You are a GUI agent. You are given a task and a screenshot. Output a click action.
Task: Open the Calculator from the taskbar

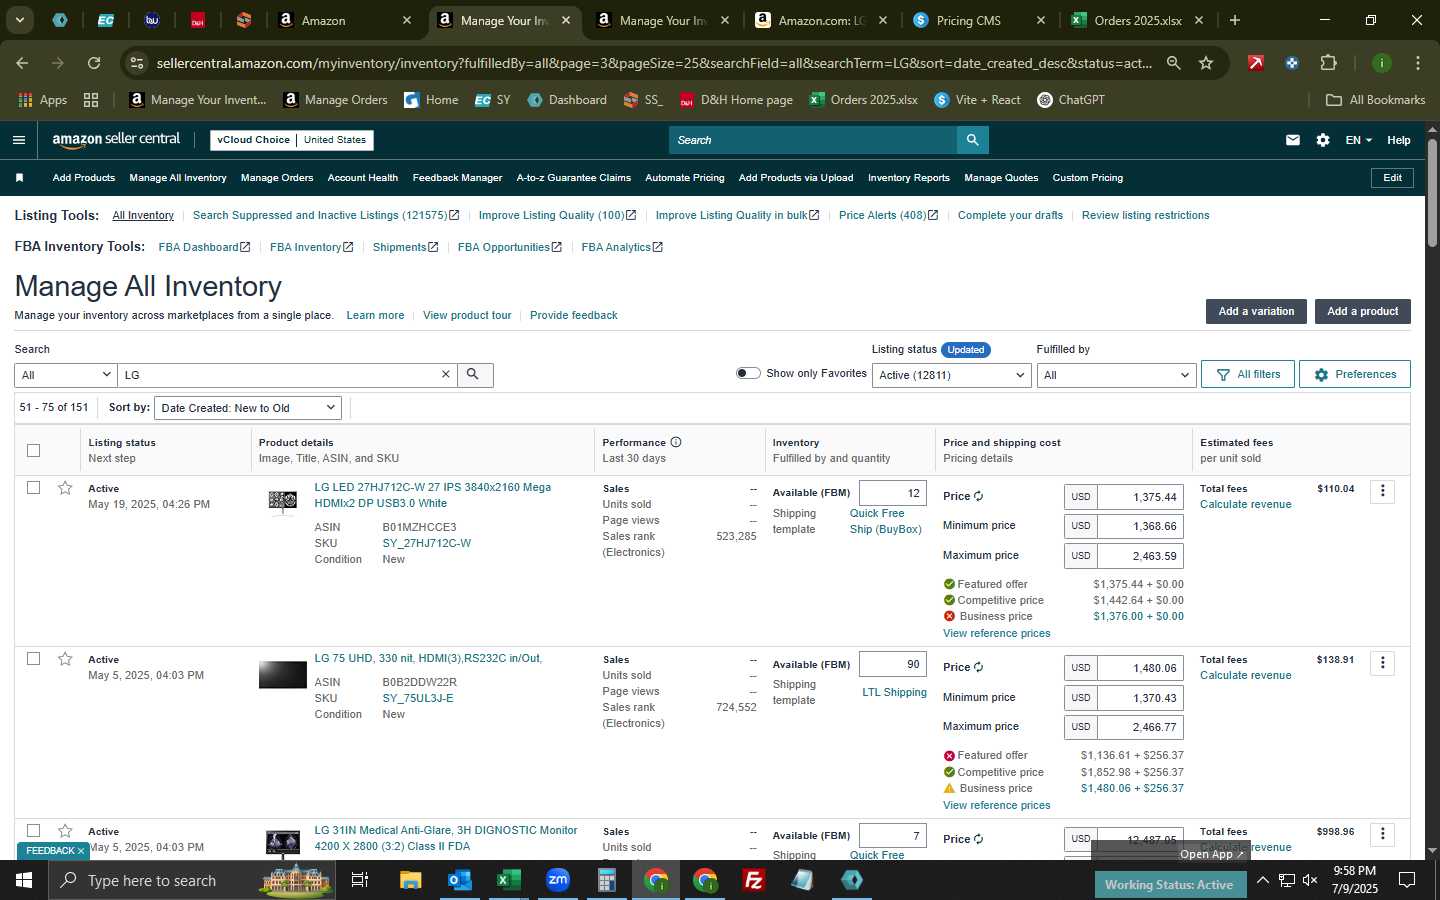click(607, 880)
